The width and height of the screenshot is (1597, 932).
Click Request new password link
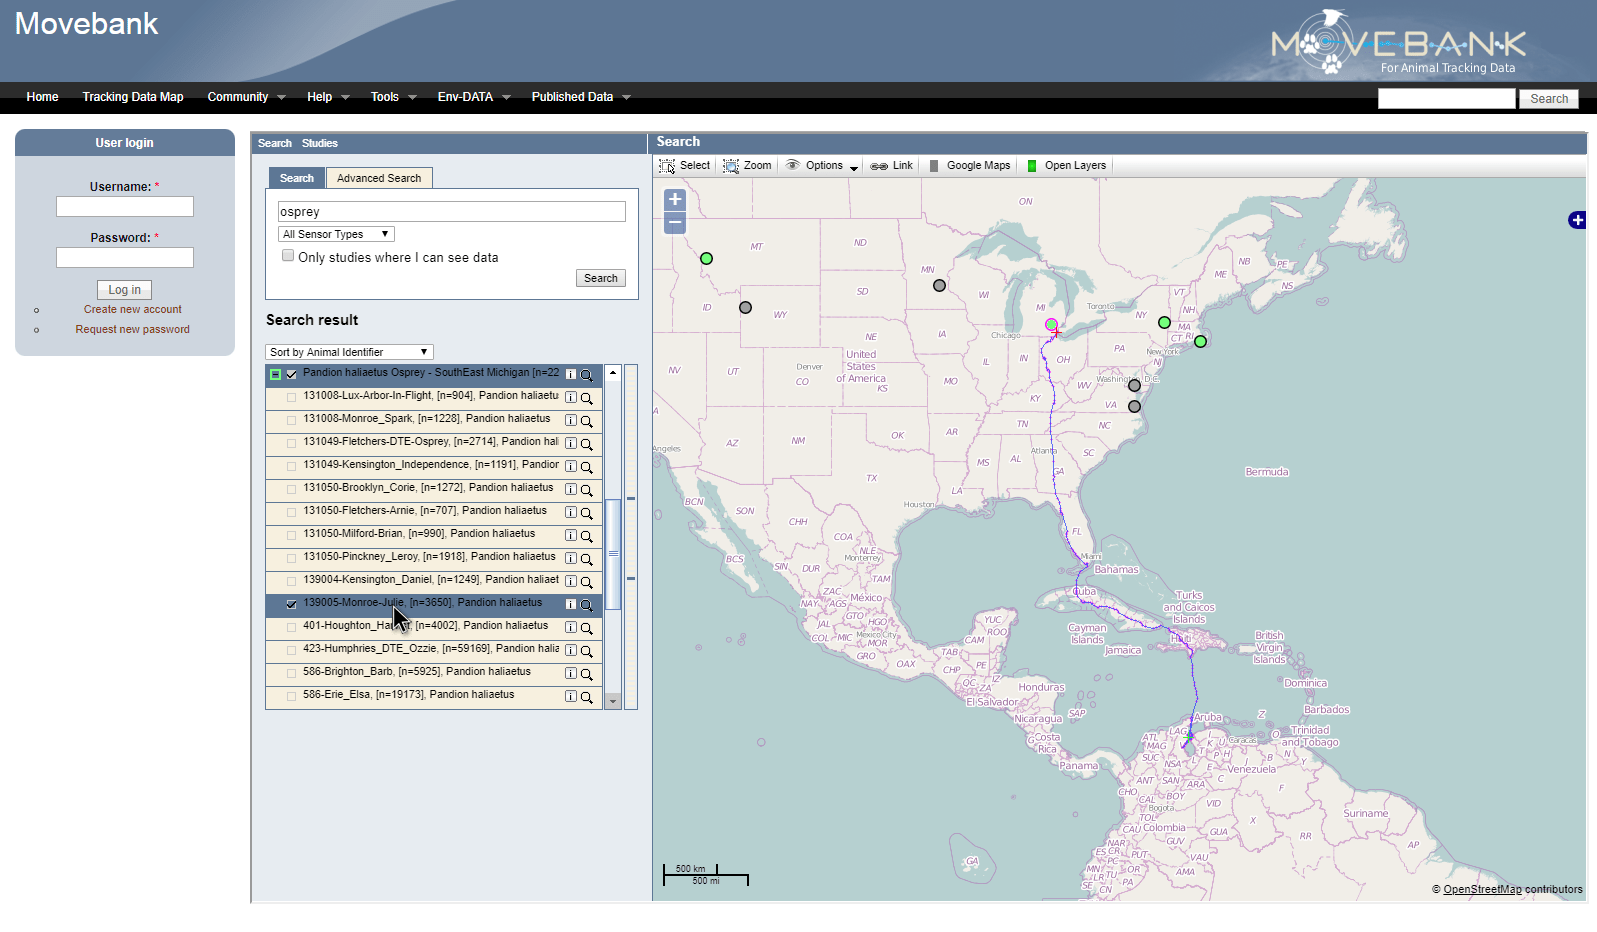[133, 330]
